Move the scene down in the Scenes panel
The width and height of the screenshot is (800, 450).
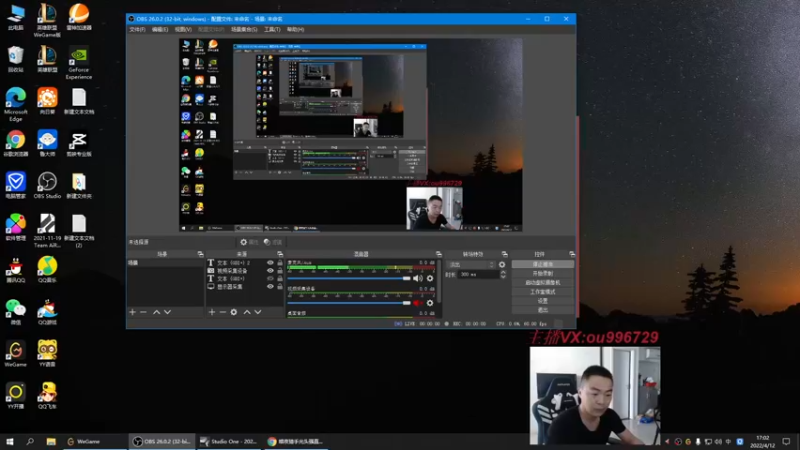pyautogui.click(x=167, y=312)
